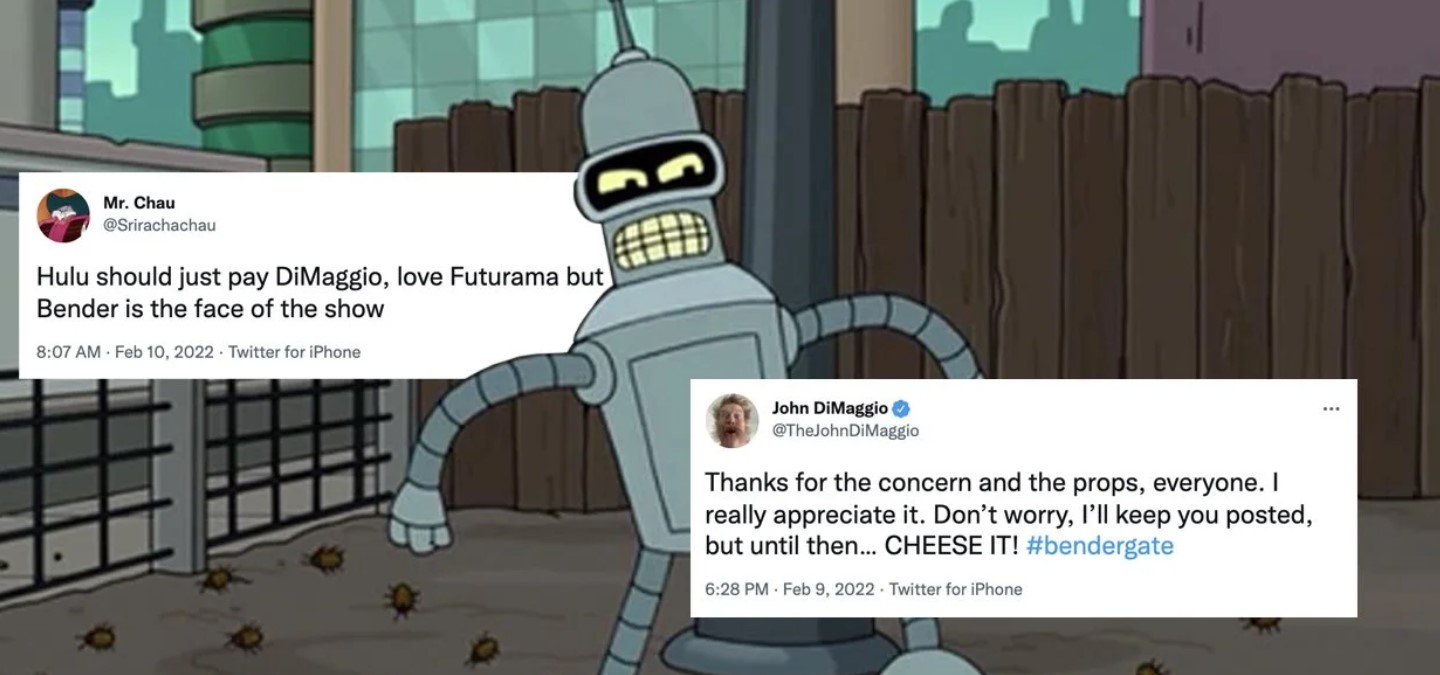This screenshot has width=1440, height=675.
Task: Click Twitter for iPhone in Mr. Chau's tweet
Action: 294,352
